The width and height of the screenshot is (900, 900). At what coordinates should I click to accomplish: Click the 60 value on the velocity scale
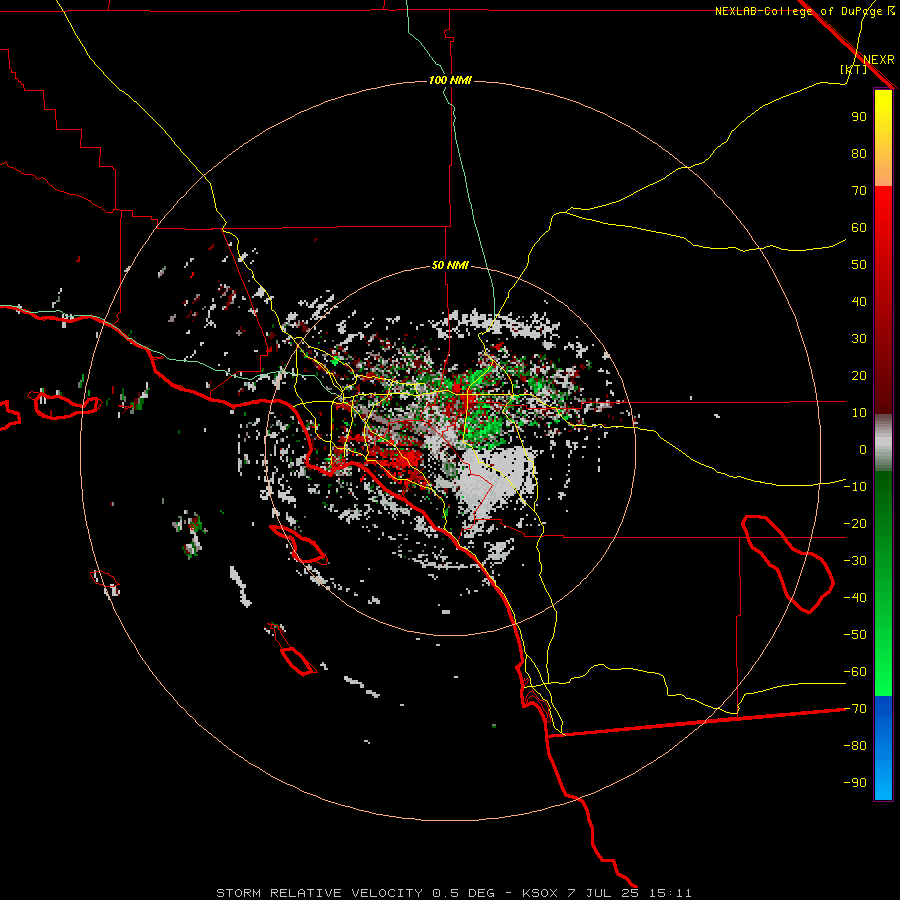click(x=859, y=228)
